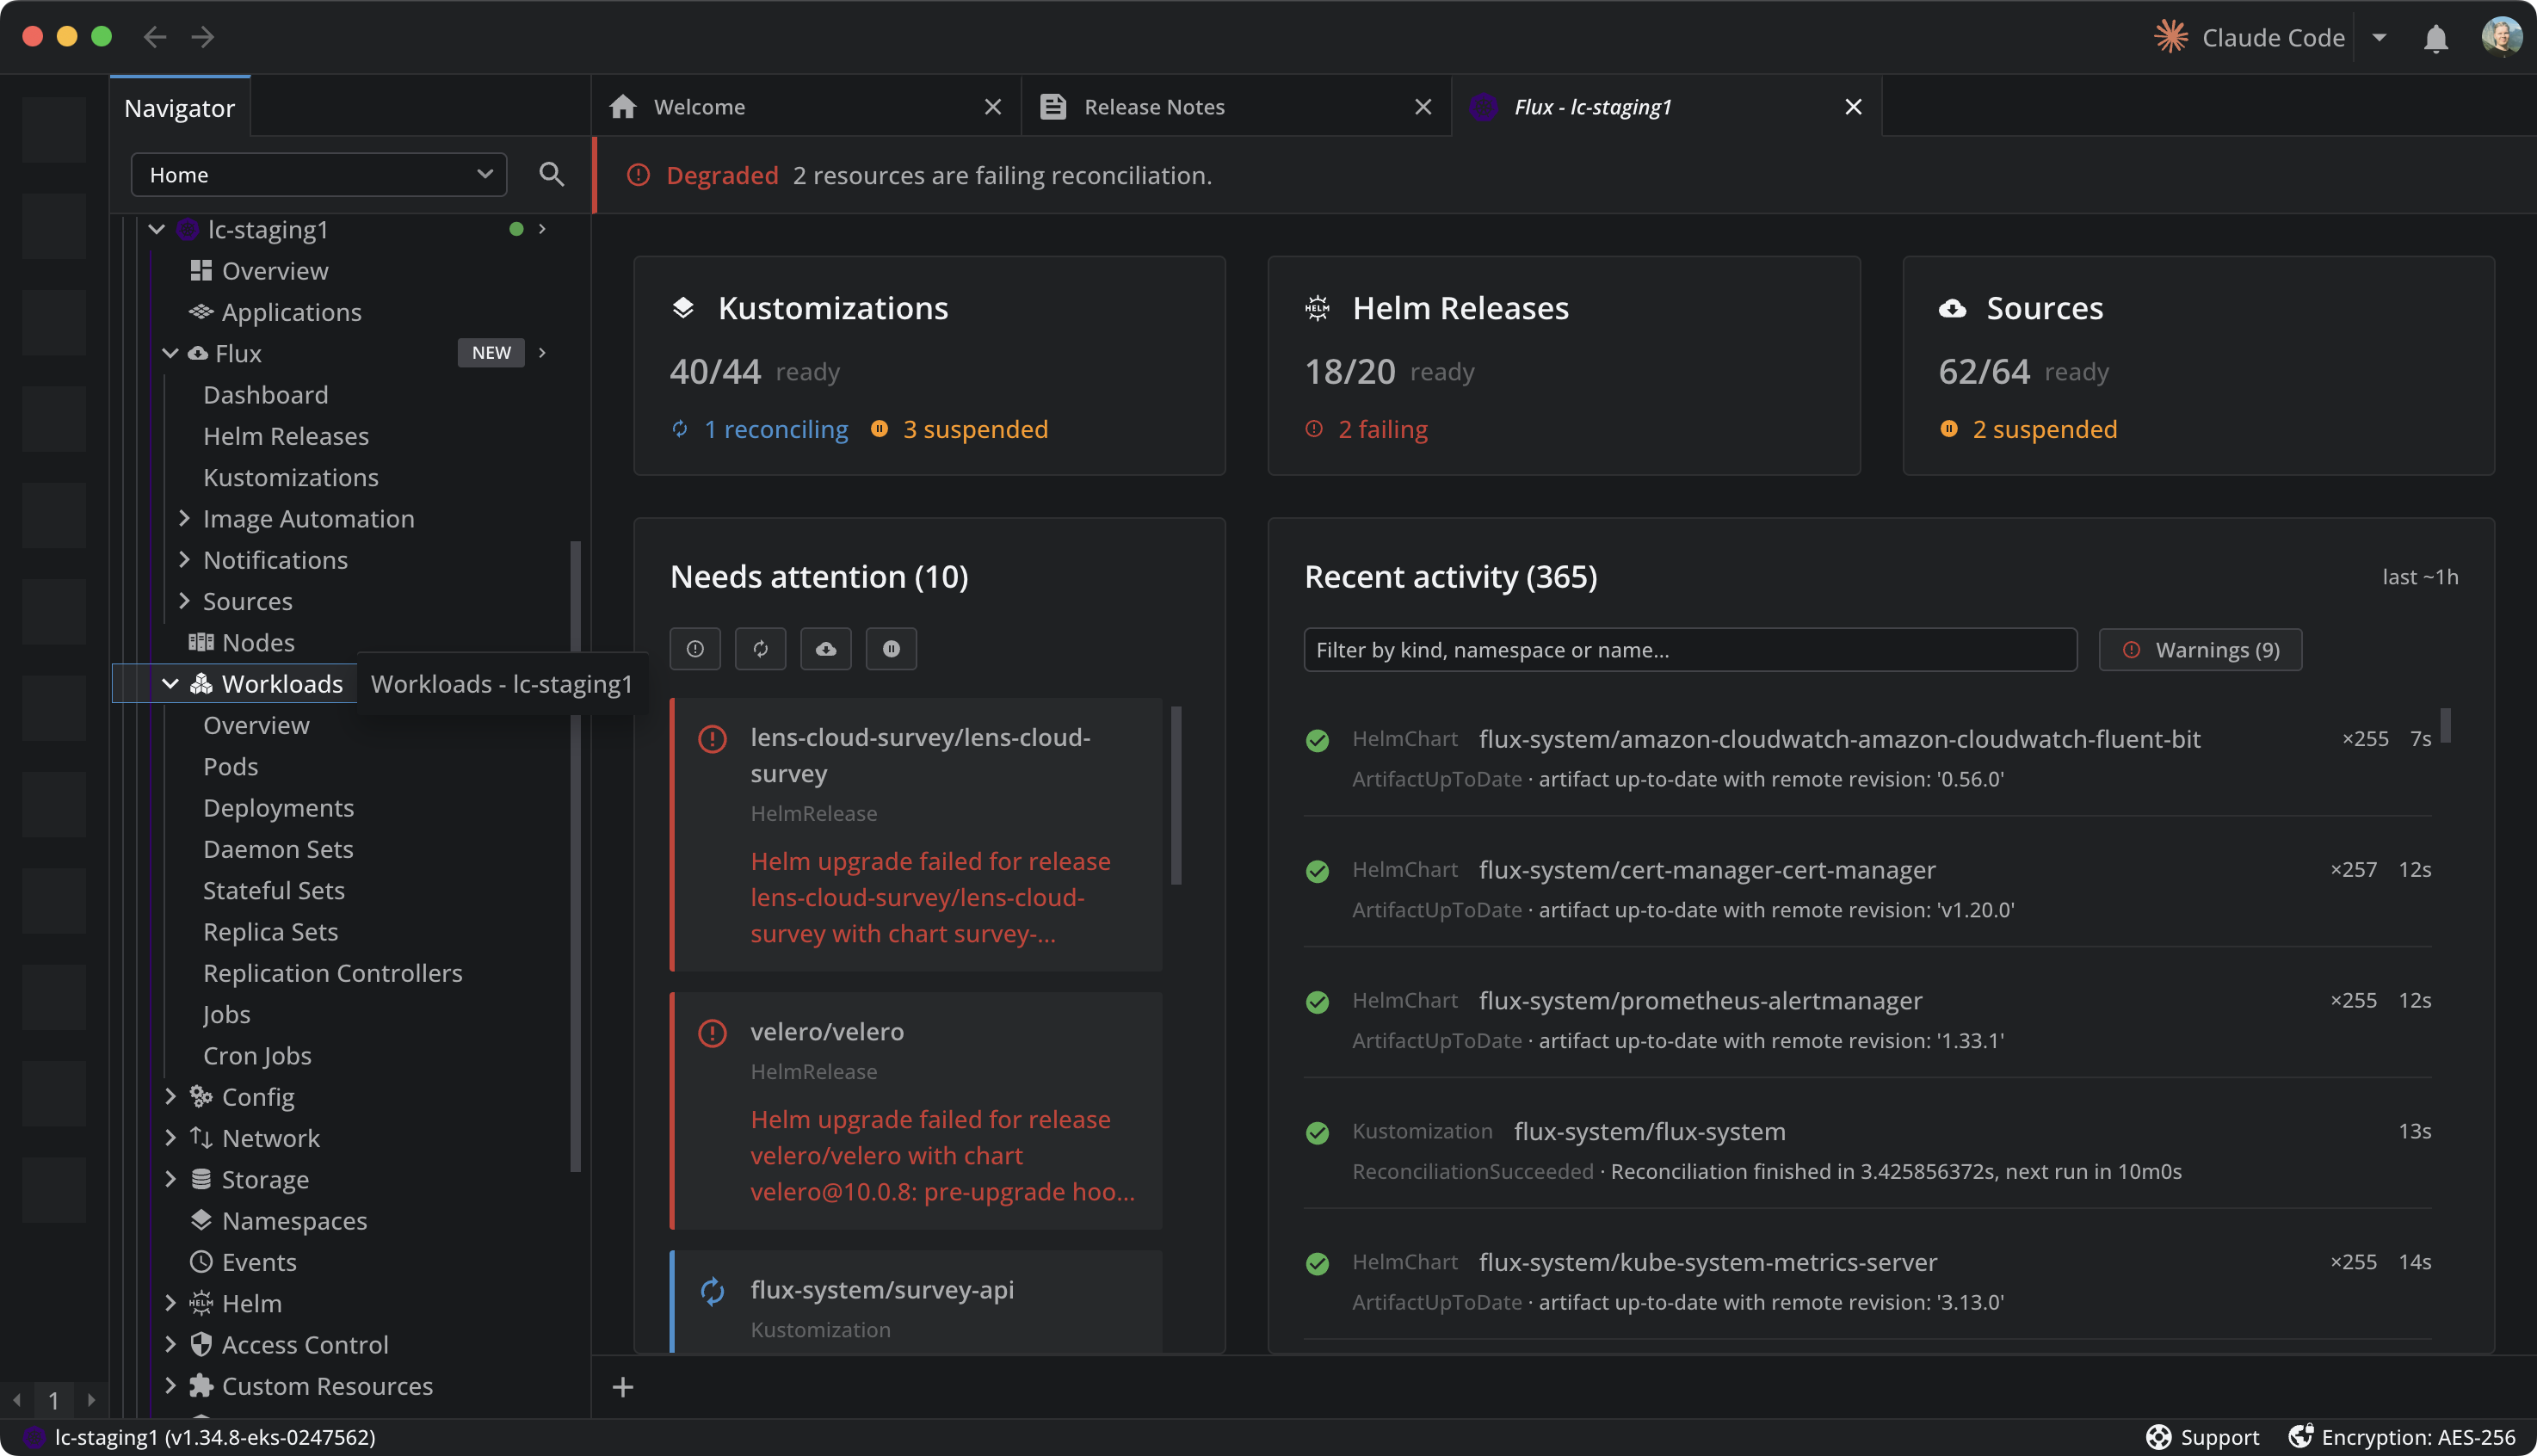Select the Navigator panel tab
The height and width of the screenshot is (1456, 2537).
[x=180, y=108]
